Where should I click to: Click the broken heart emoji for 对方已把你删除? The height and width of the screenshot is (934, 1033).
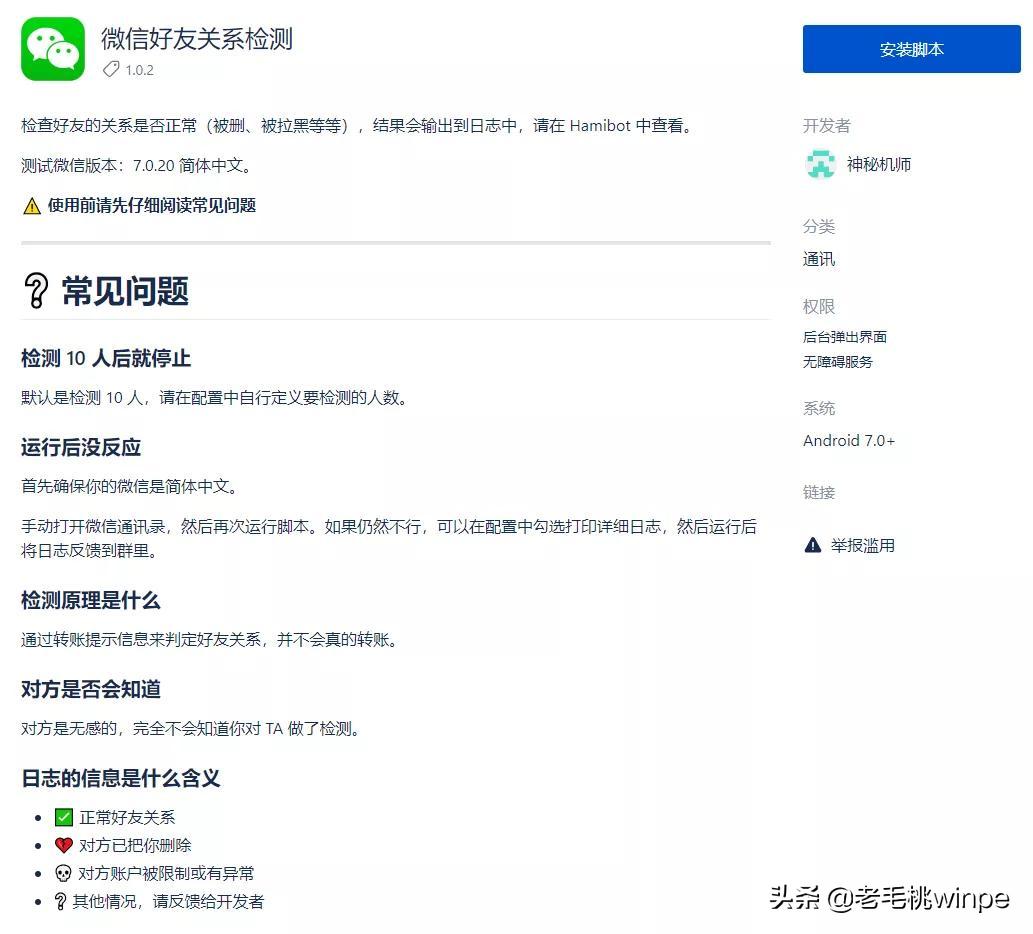click(x=62, y=844)
